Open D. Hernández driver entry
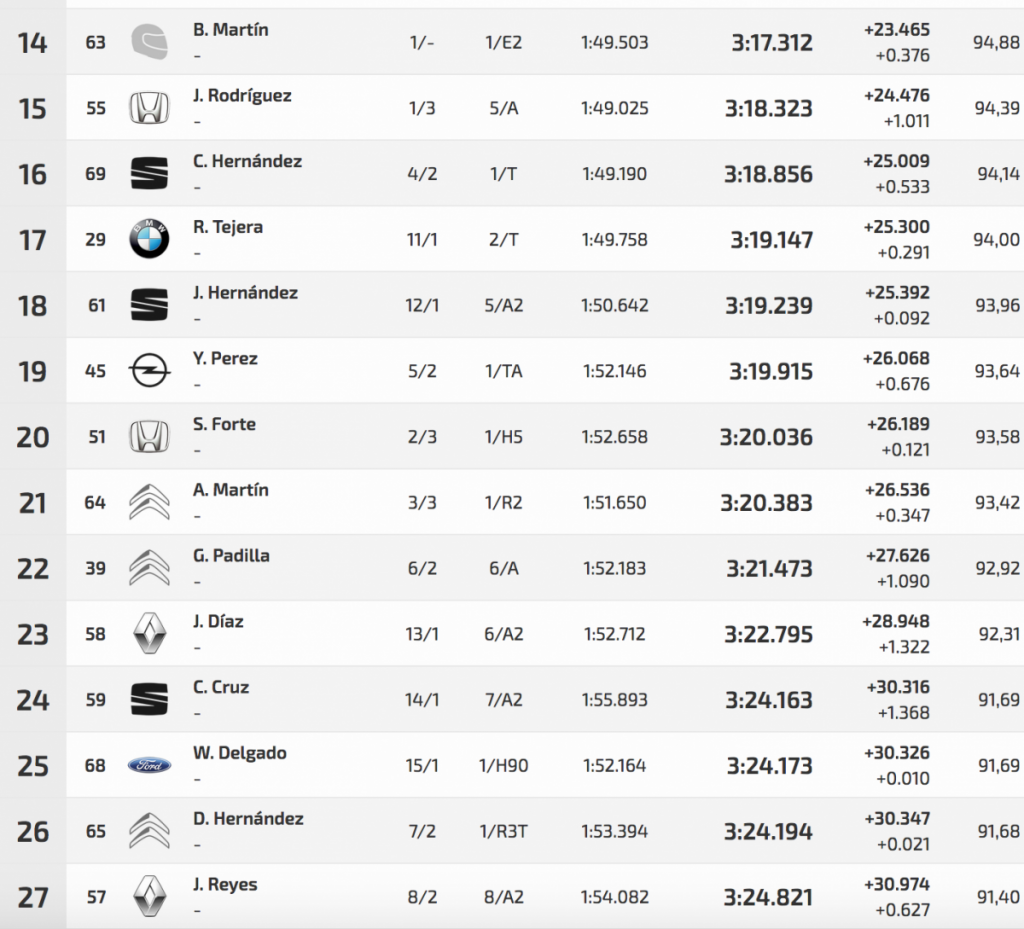1024x929 pixels. click(248, 819)
